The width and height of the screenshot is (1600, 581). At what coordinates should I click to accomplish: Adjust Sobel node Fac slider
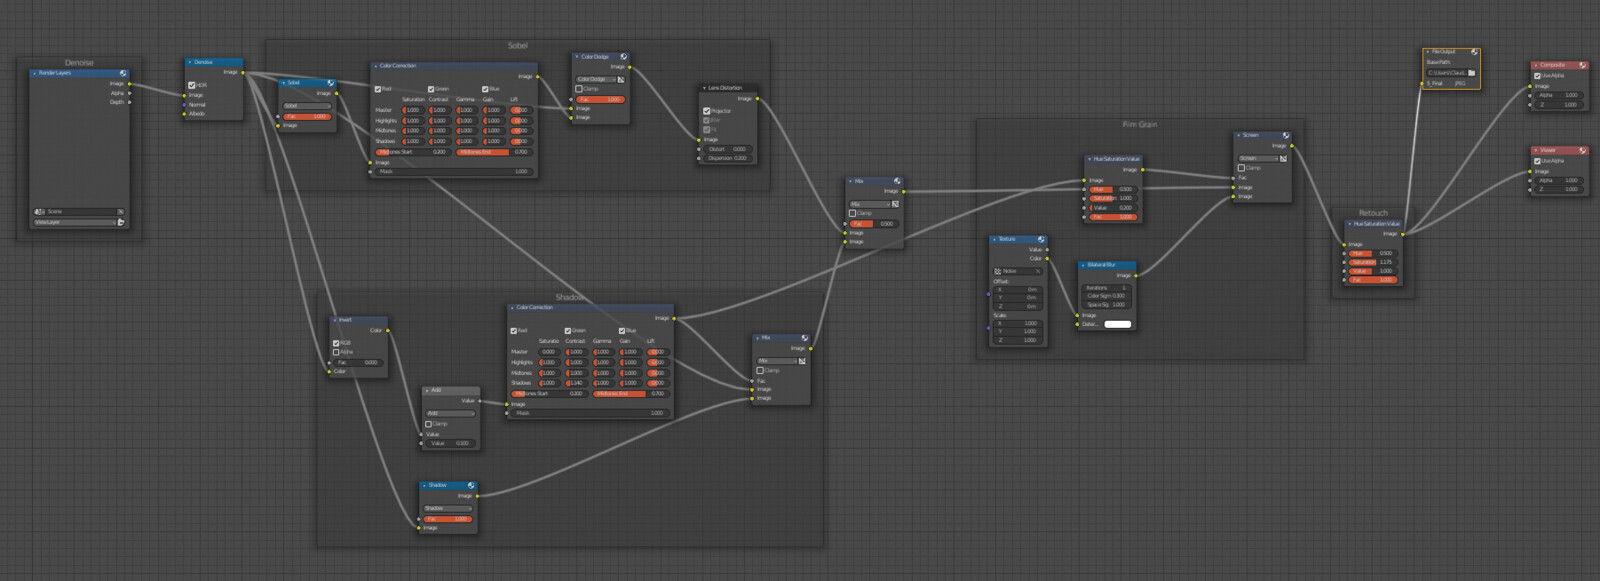click(x=307, y=117)
